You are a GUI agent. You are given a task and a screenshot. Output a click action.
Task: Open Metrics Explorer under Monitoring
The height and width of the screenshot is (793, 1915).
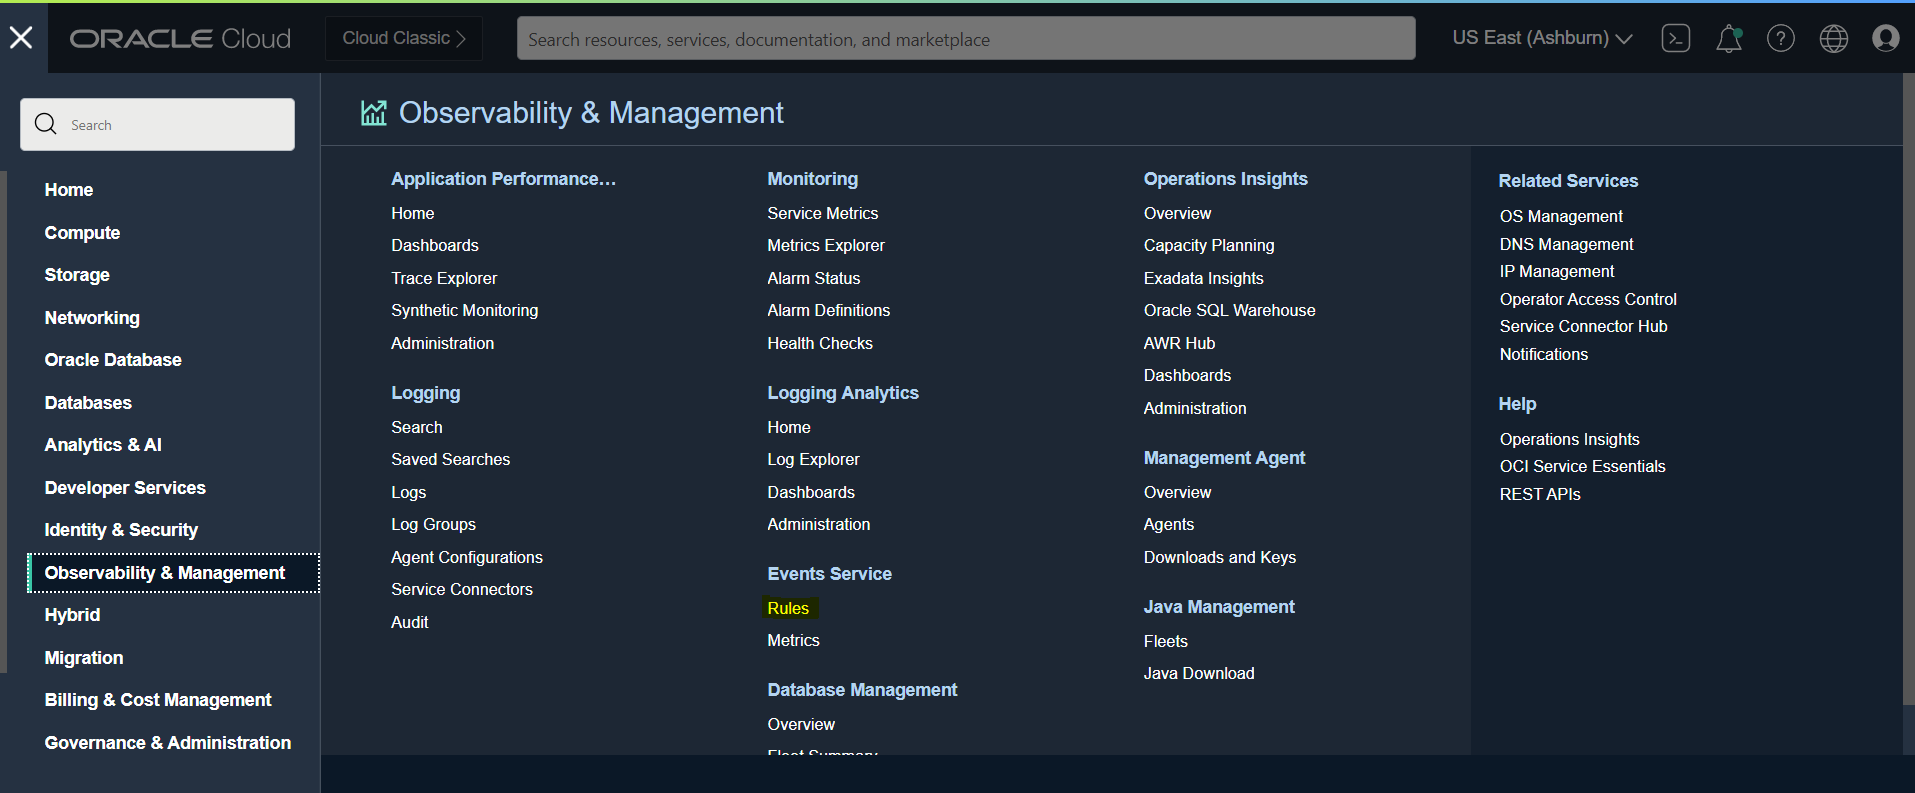pos(825,245)
